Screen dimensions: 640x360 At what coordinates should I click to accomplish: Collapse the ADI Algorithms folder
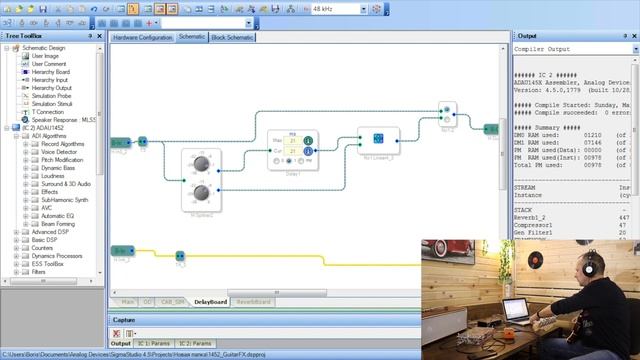click(x=16, y=136)
